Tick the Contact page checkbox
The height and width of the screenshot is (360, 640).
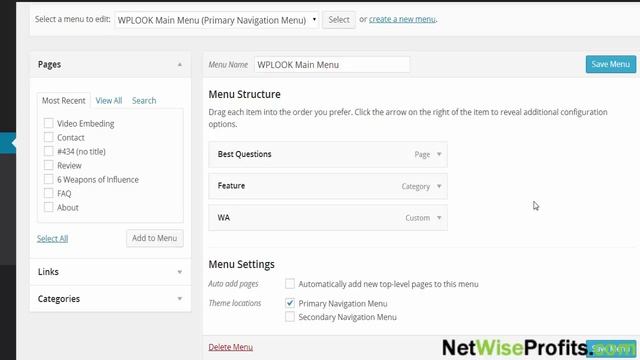point(49,137)
